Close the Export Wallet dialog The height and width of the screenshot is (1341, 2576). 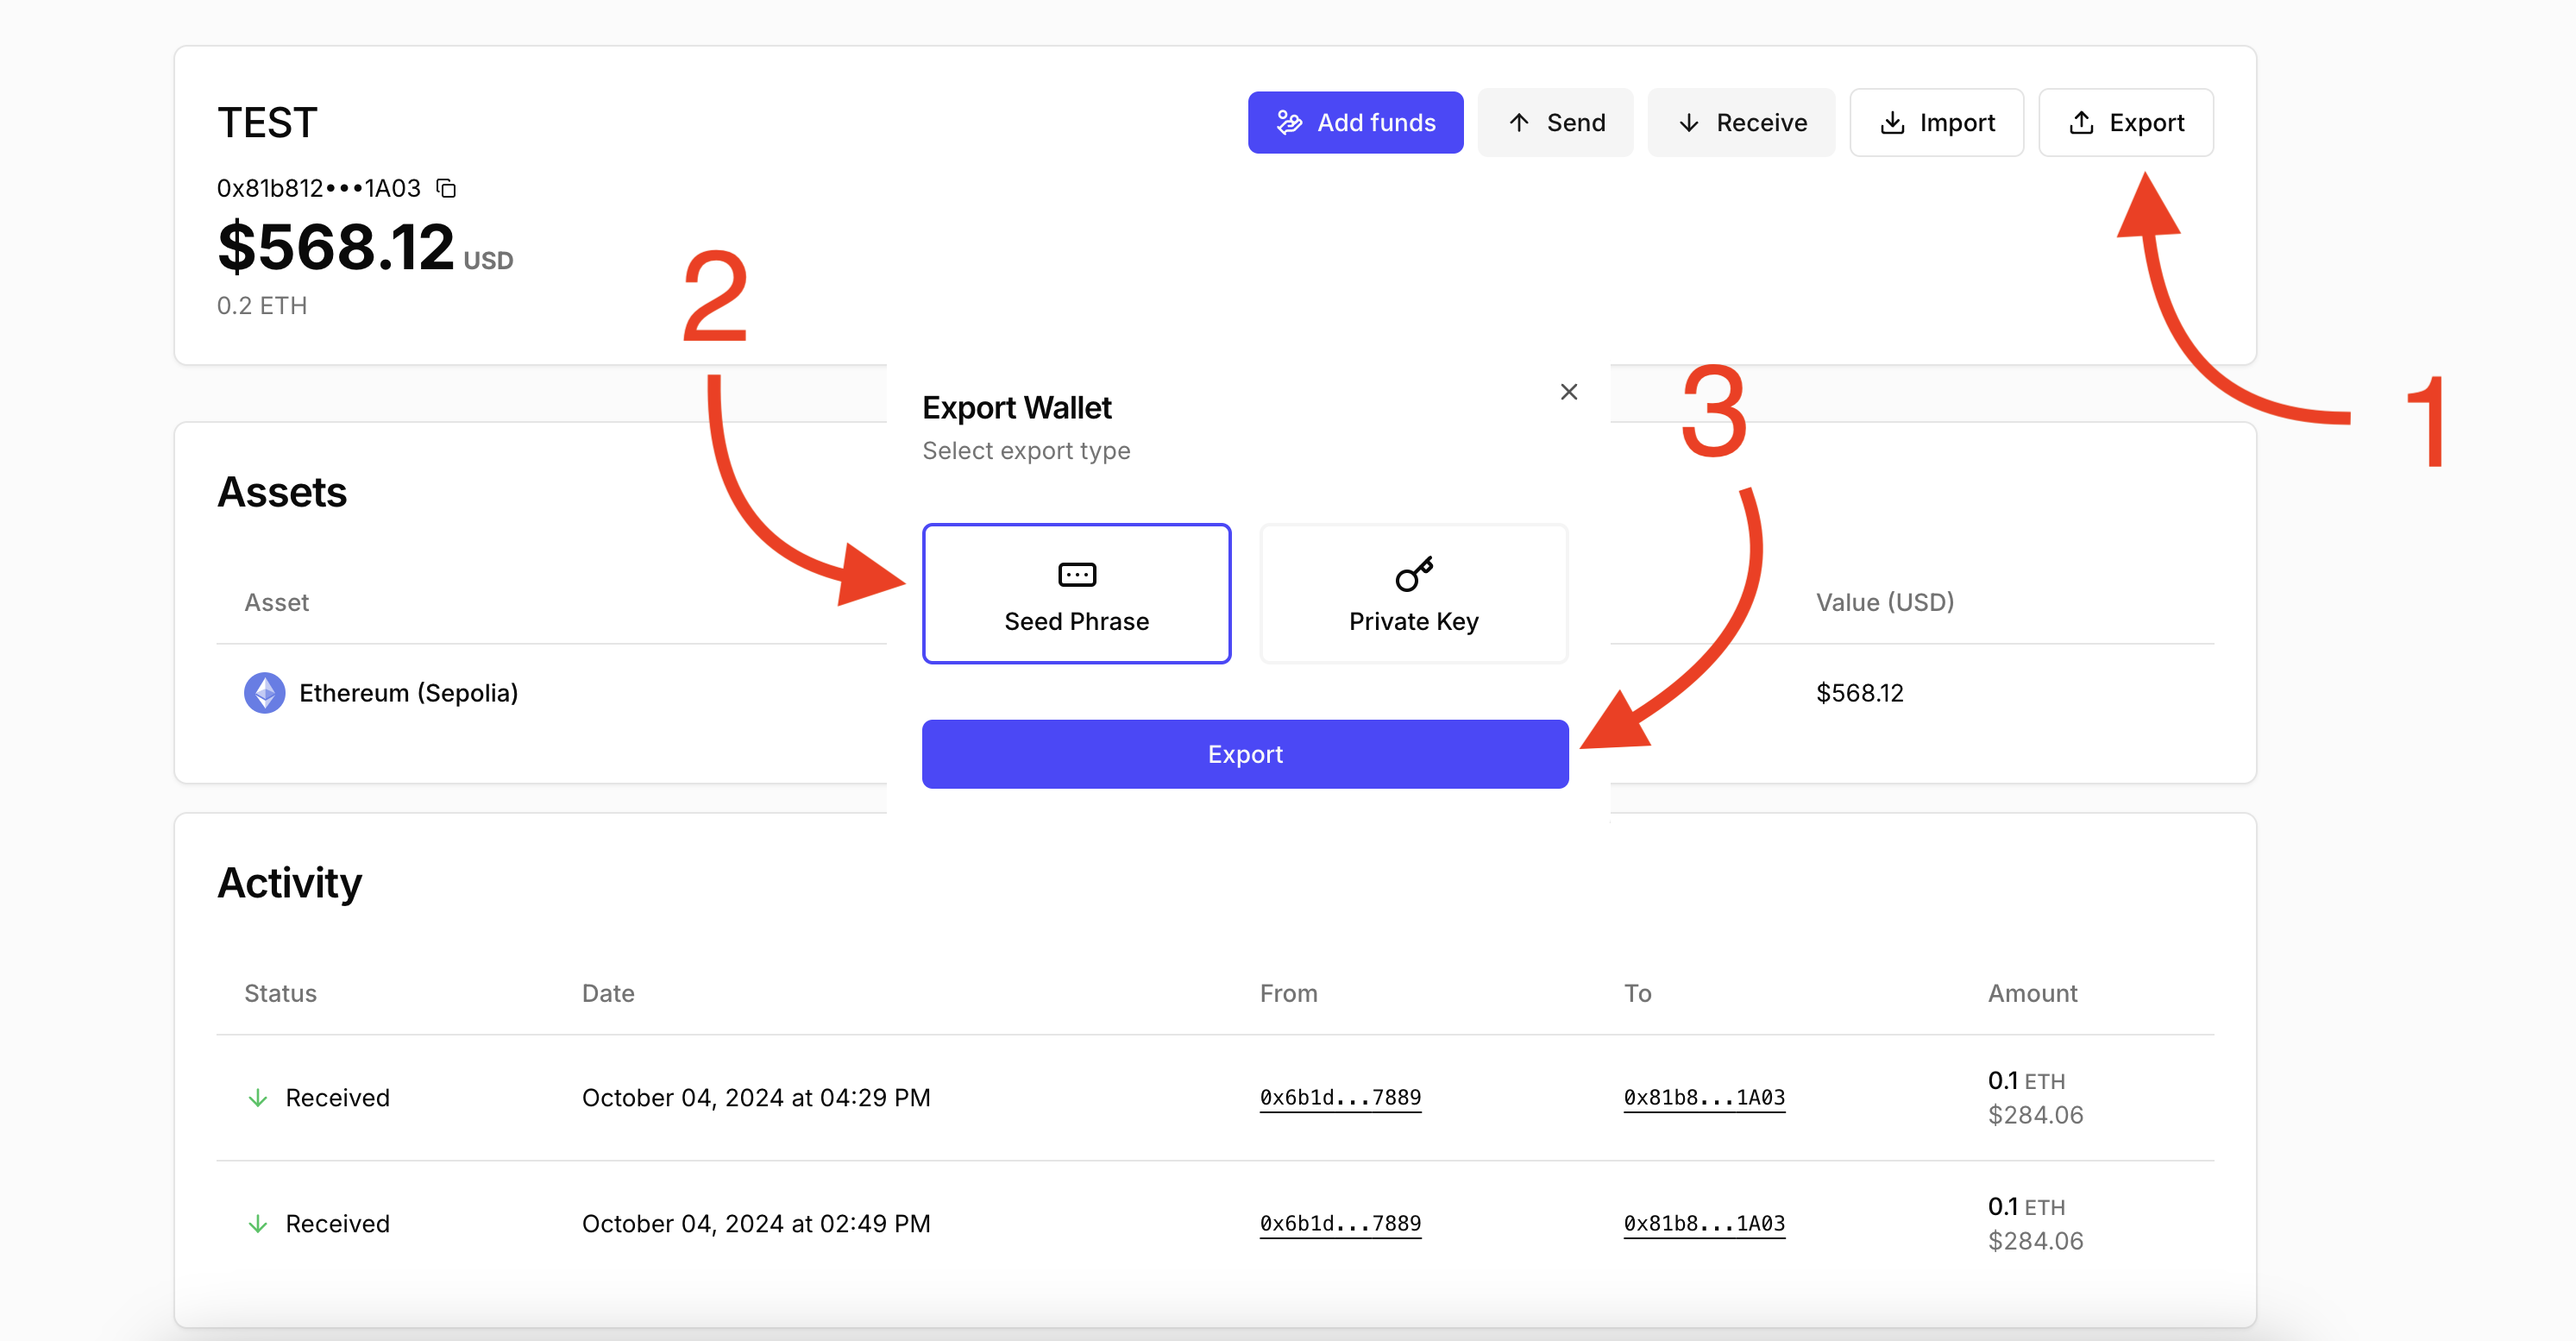[x=1568, y=392]
